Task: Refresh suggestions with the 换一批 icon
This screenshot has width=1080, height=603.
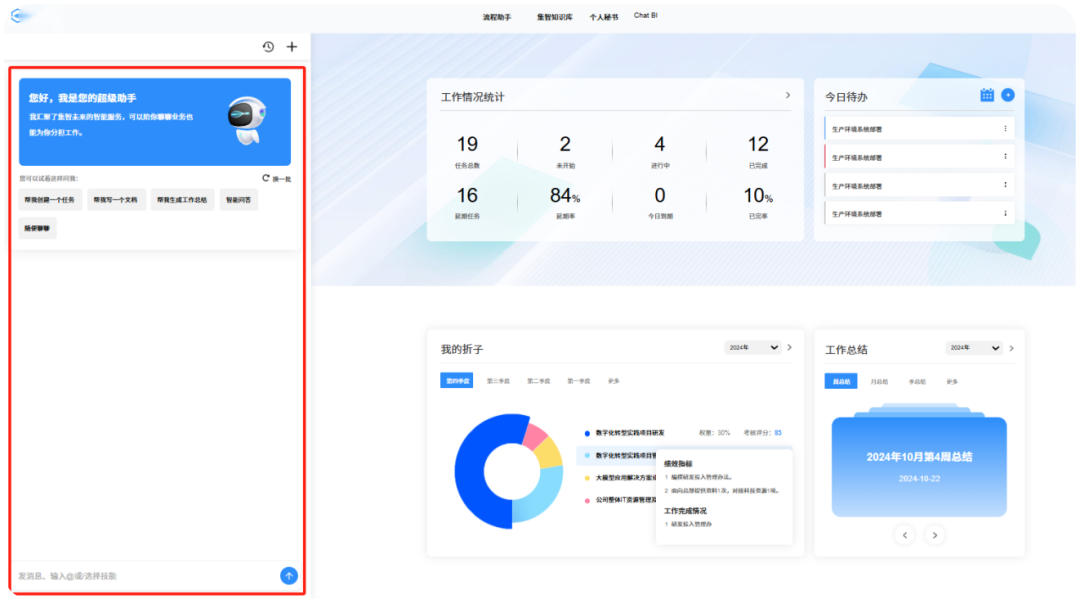Action: 267,178
